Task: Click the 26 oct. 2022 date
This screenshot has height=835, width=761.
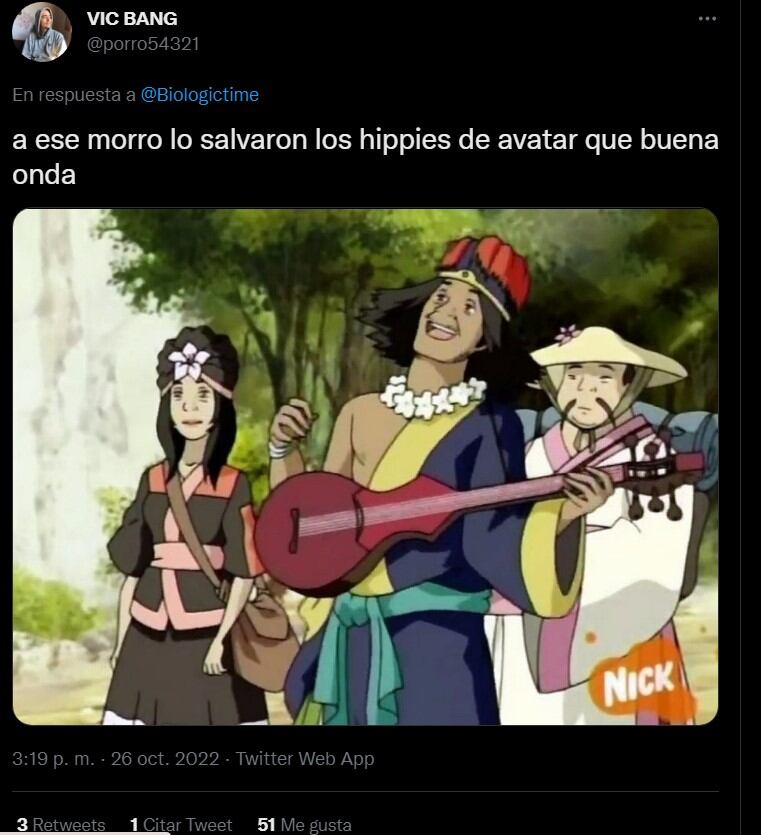Action: click(165, 758)
